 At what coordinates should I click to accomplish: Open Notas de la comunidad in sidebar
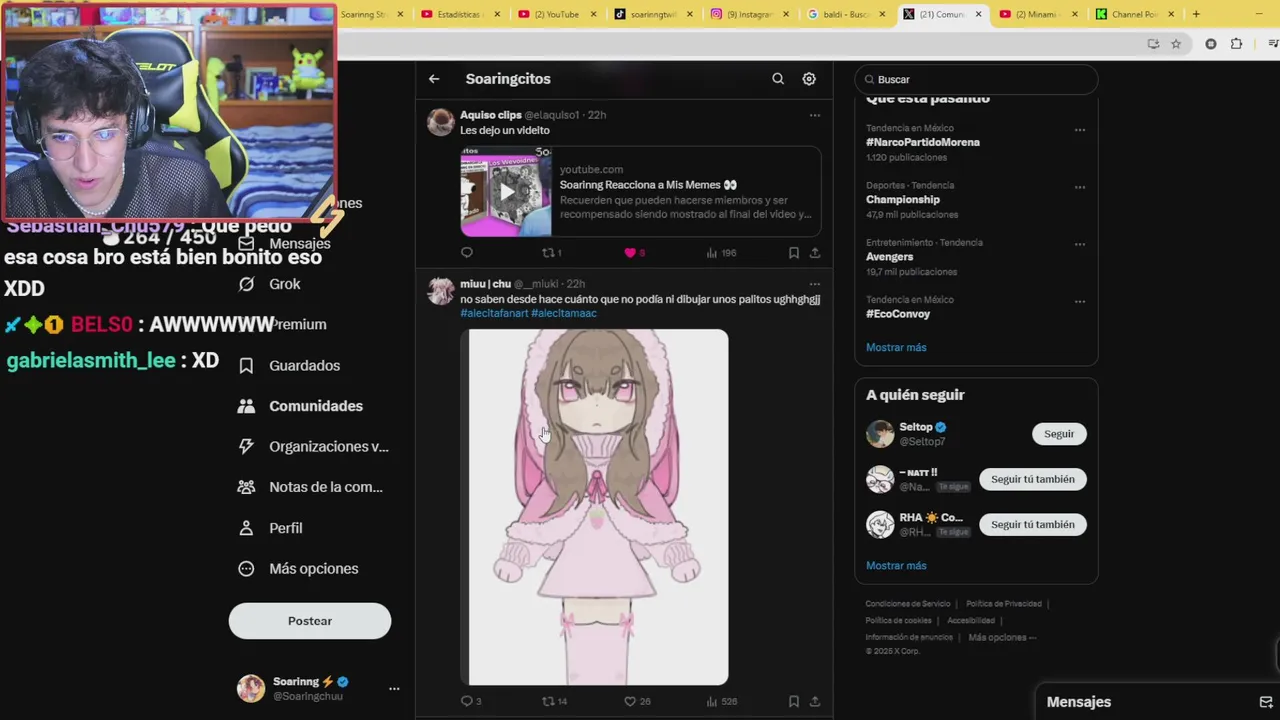[x=310, y=487]
